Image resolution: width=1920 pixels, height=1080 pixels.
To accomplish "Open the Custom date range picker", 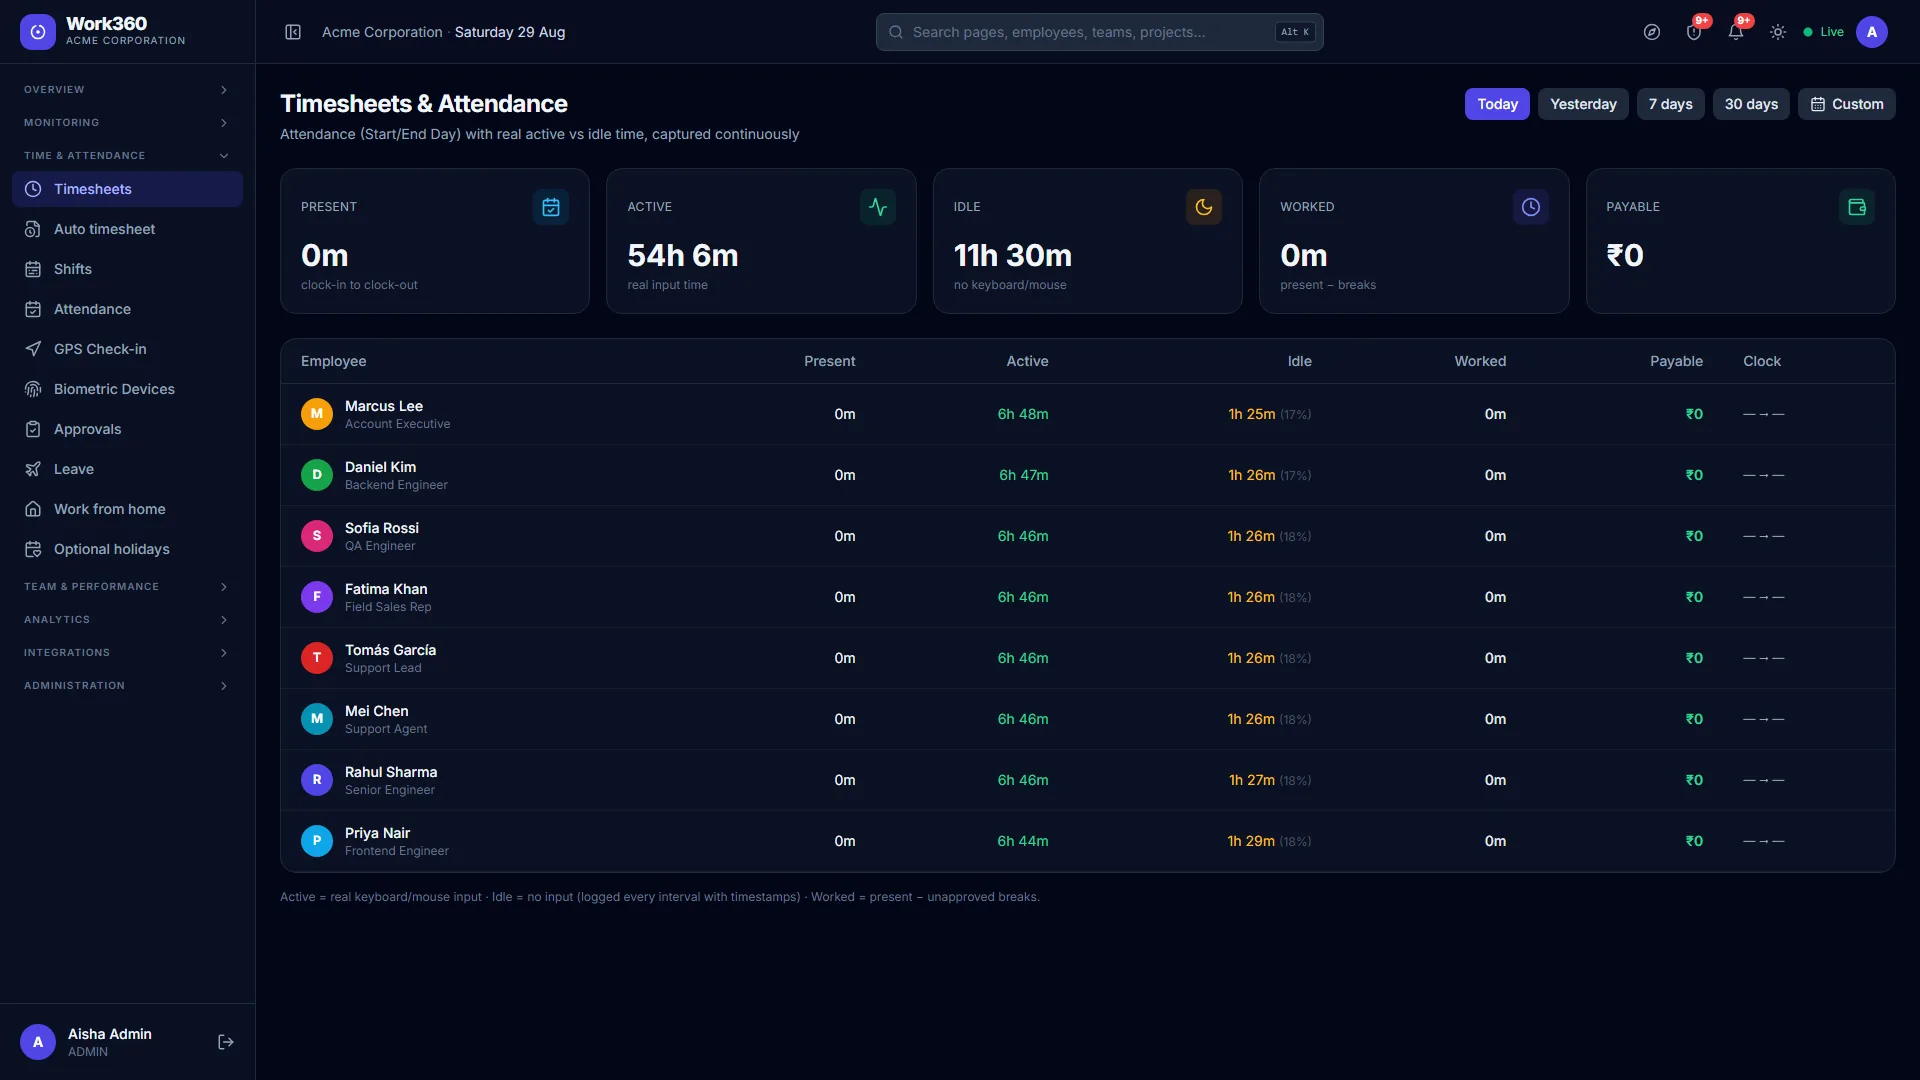I will click(1846, 104).
